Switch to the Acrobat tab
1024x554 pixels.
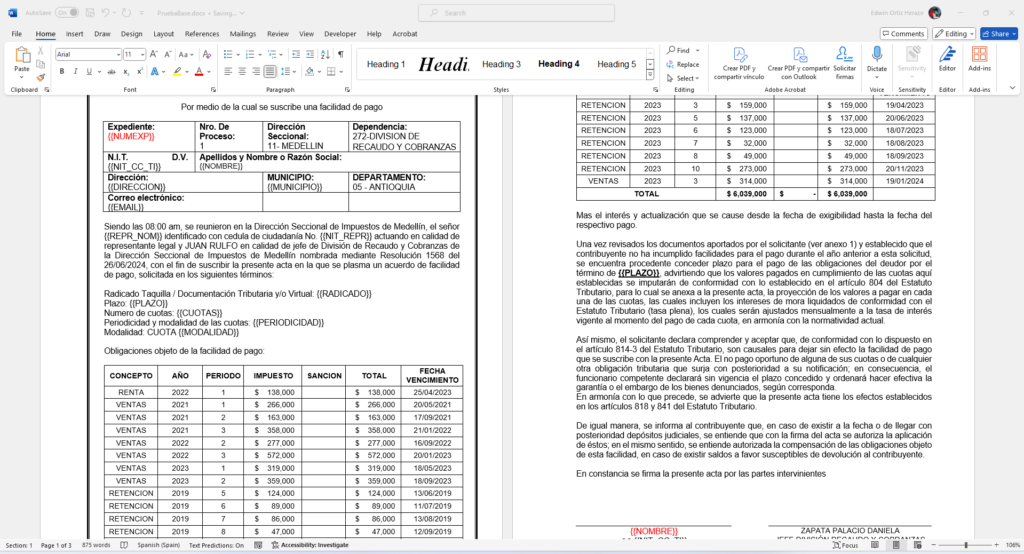(405, 33)
